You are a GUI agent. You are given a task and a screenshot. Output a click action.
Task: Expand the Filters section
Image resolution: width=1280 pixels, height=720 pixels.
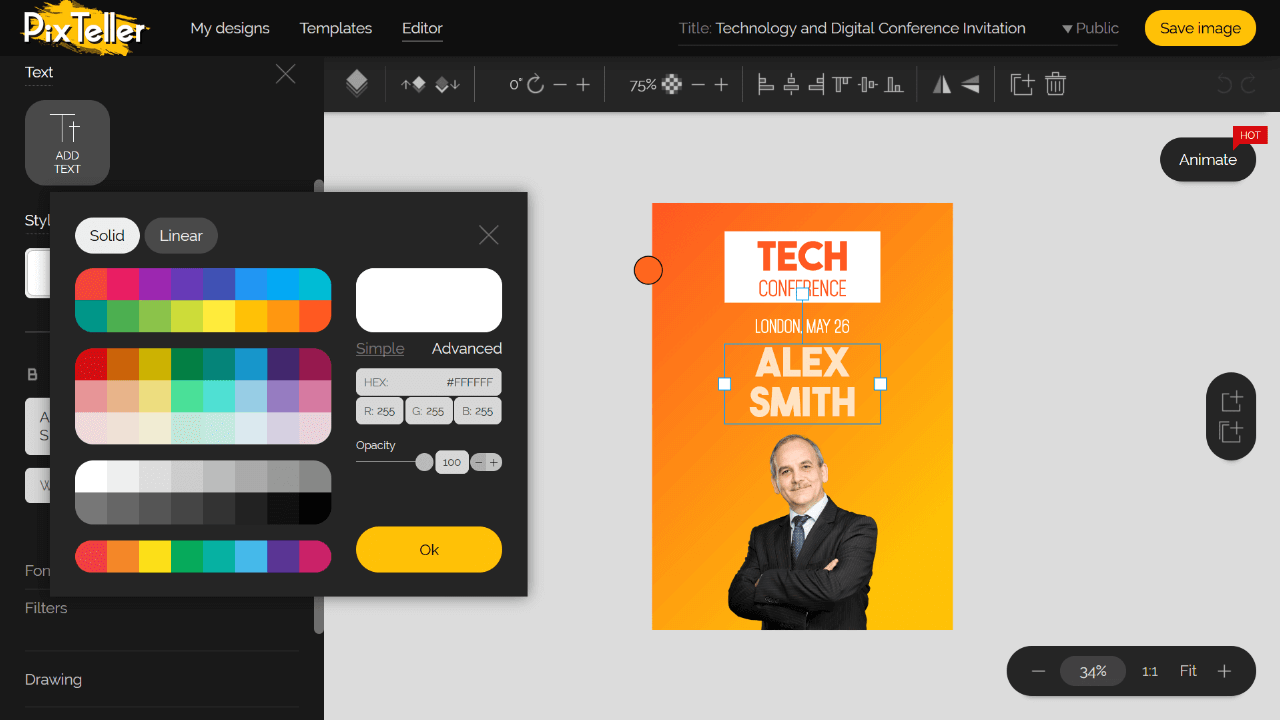(46, 607)
